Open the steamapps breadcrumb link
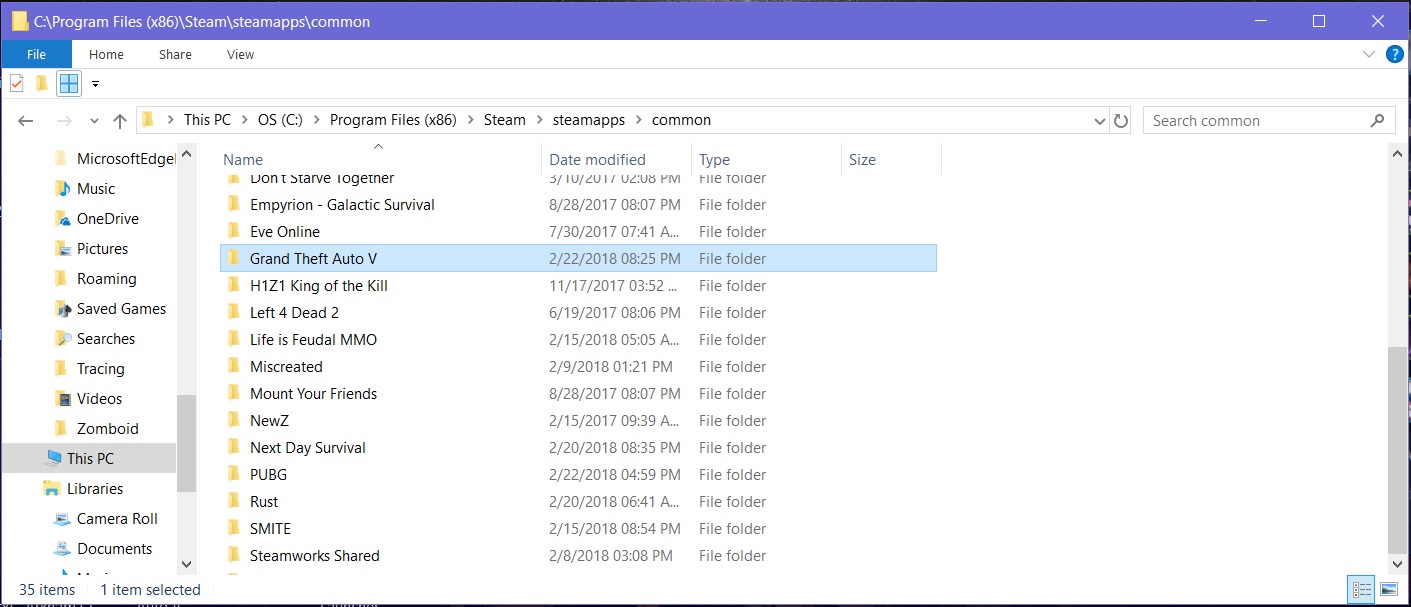 coord(588,119)
